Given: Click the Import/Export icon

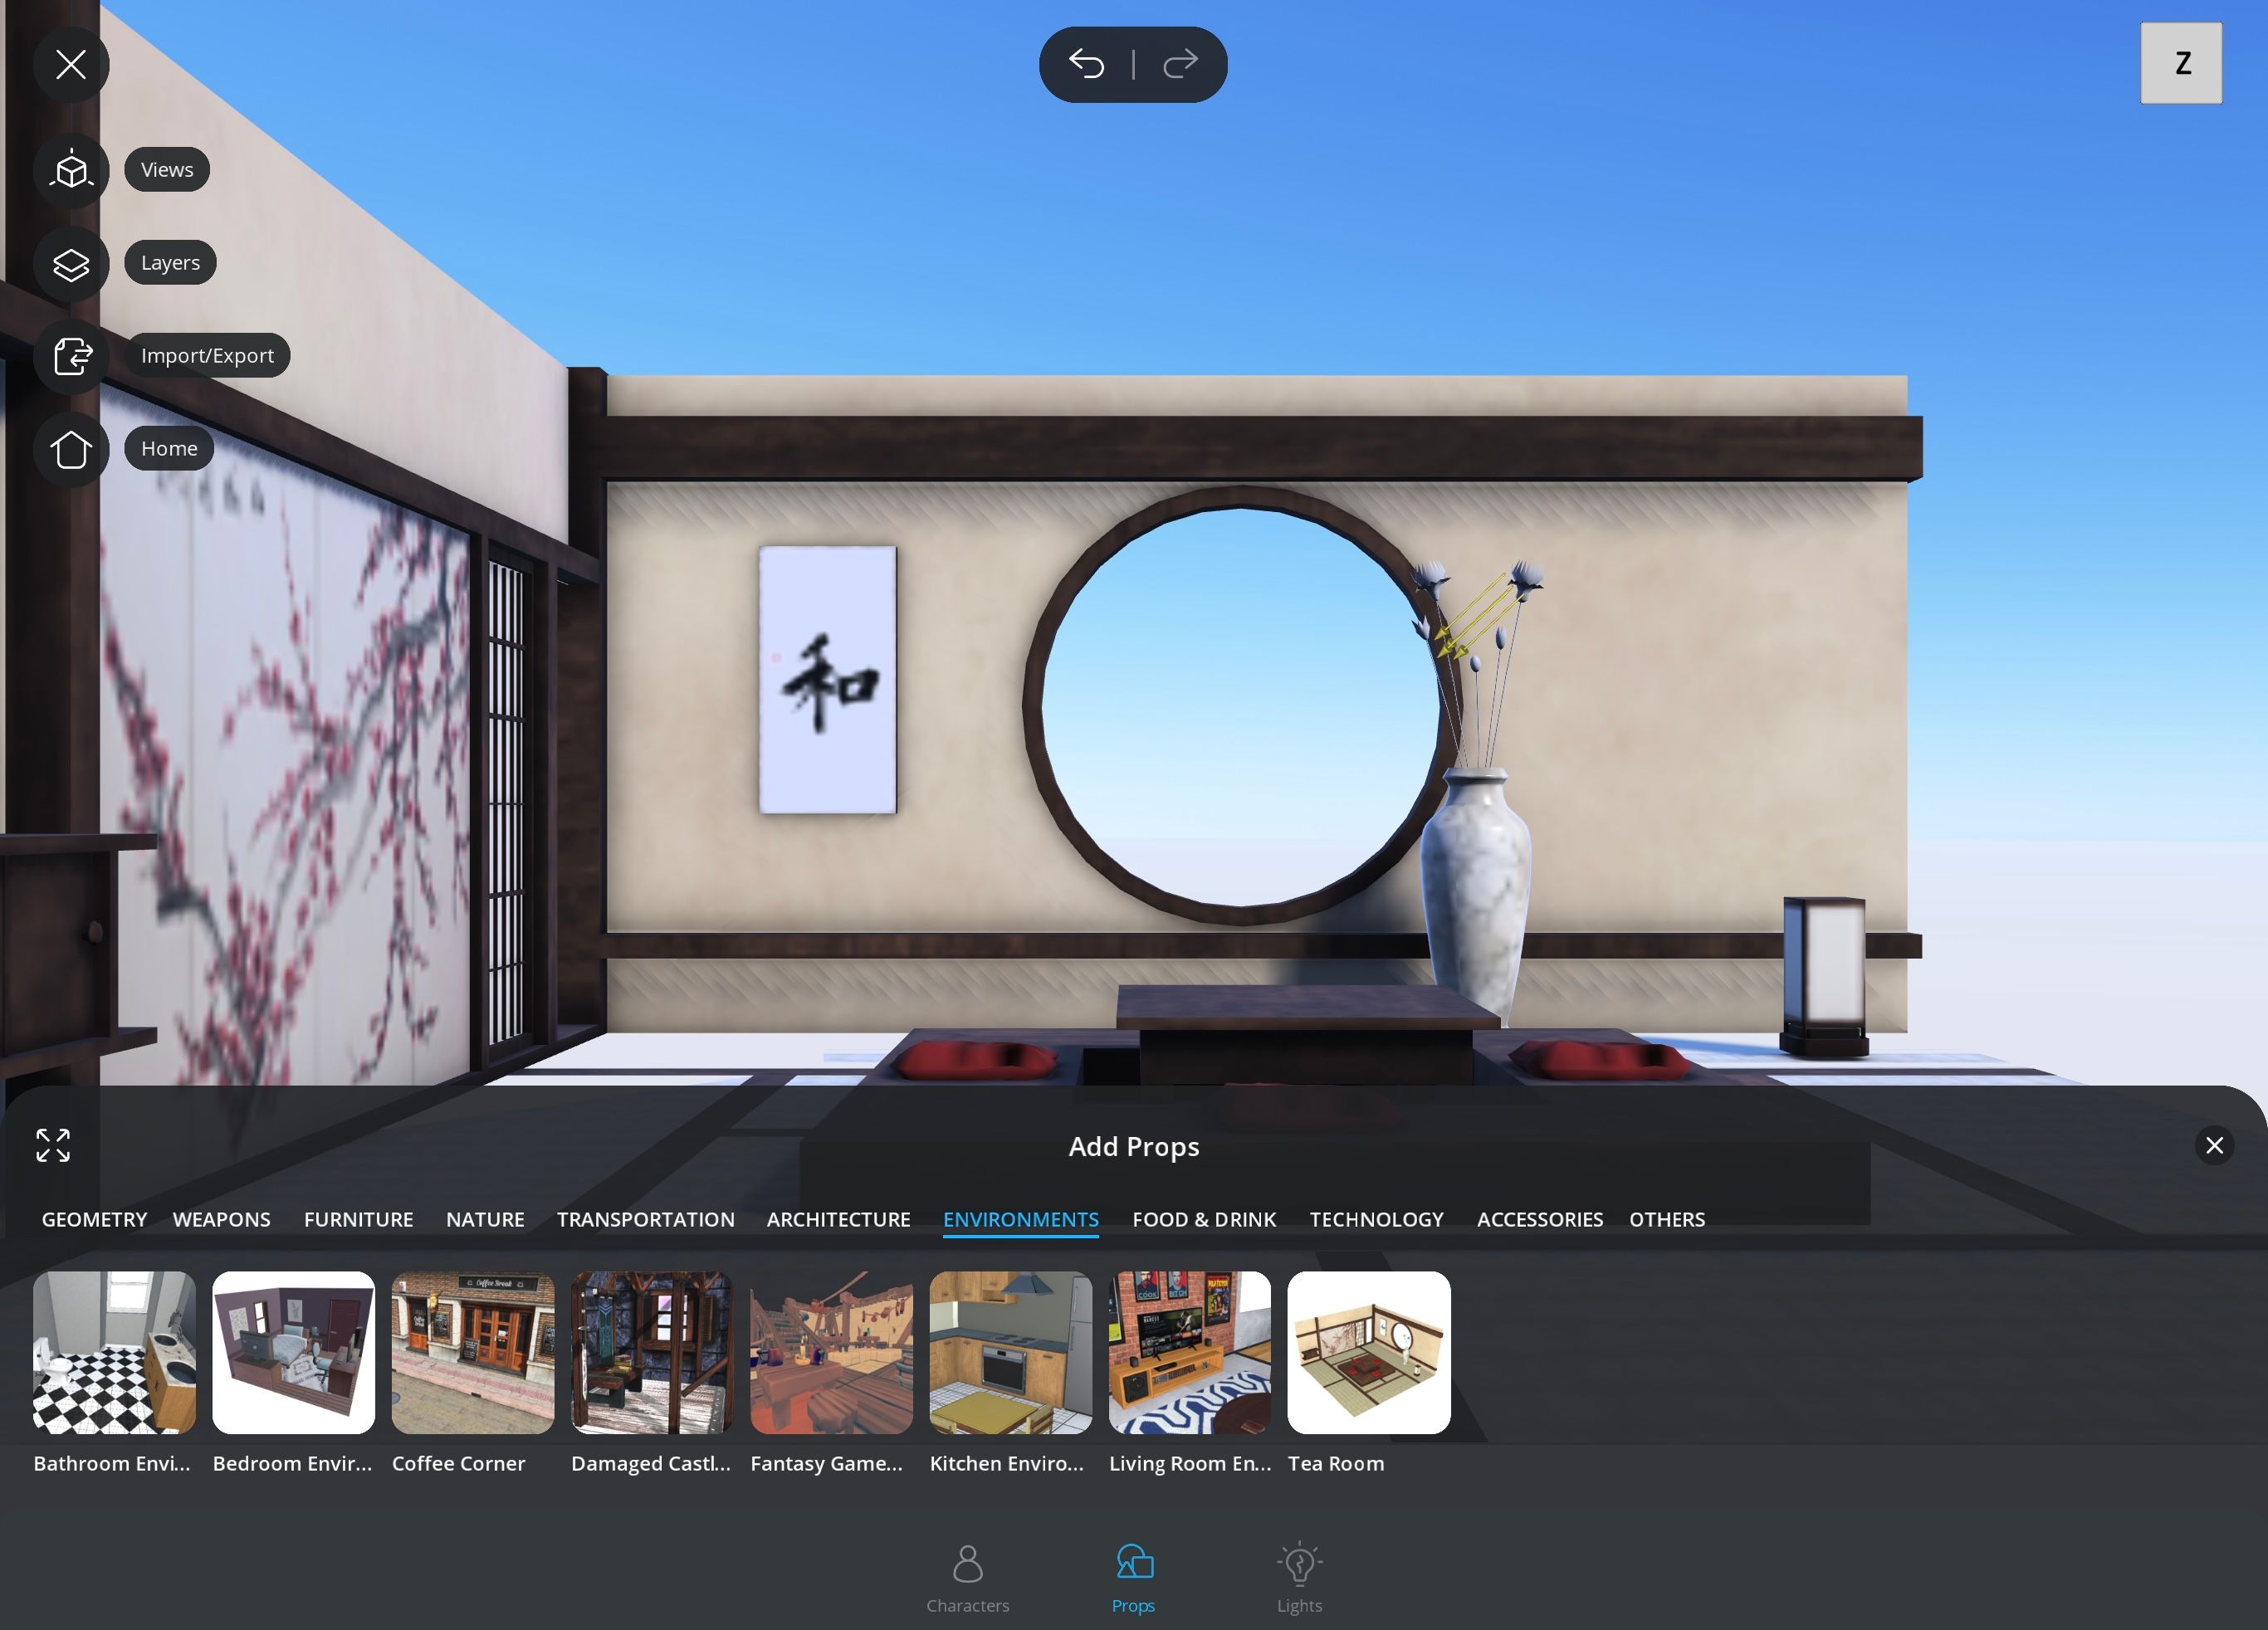Looking at the screenshot, I should click(71, 356).
